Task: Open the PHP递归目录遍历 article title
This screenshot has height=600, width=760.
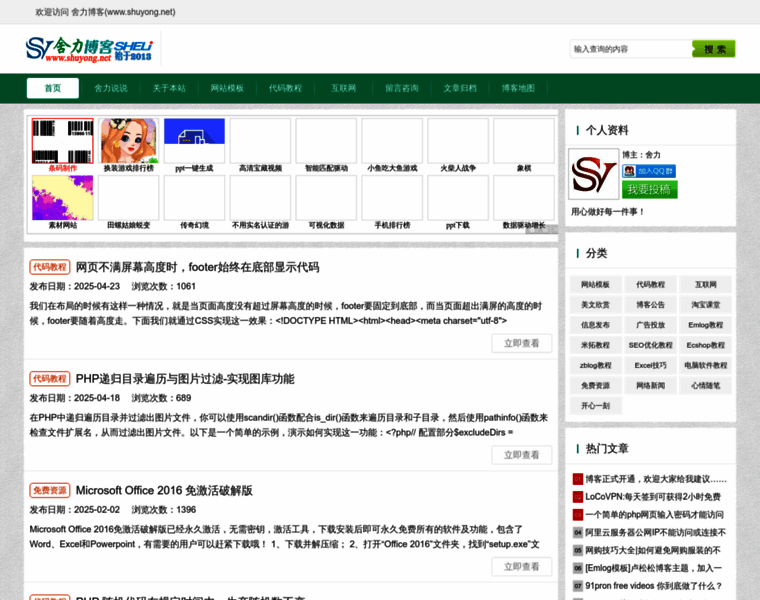Action: (x=185, y=379)
